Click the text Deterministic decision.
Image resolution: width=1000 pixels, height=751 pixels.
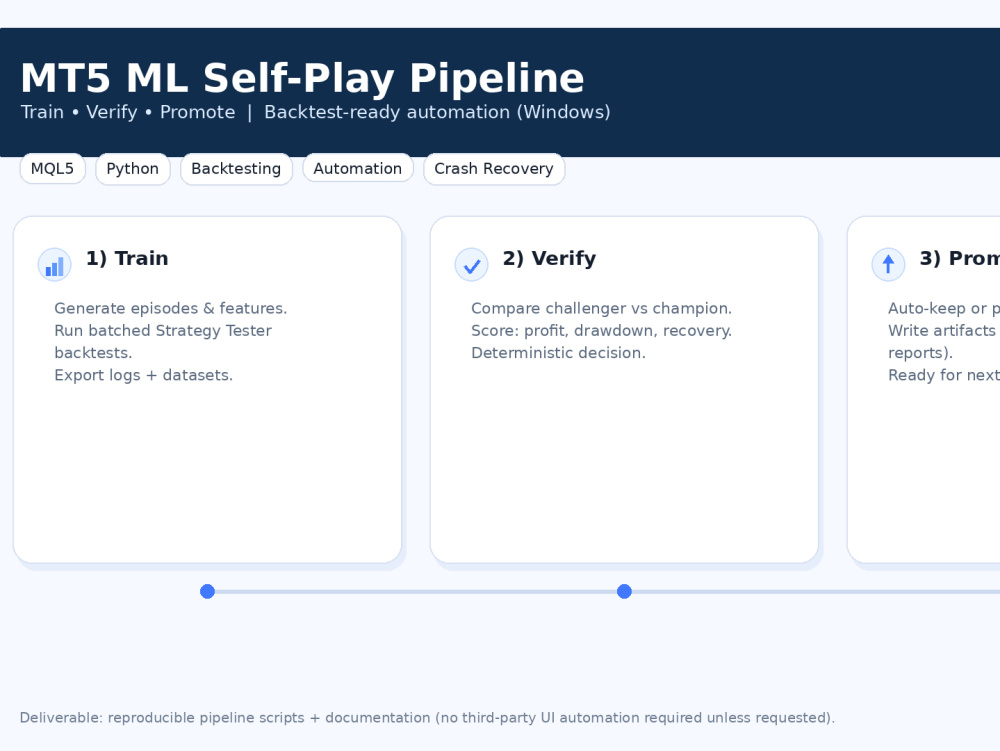coord(559,353)
